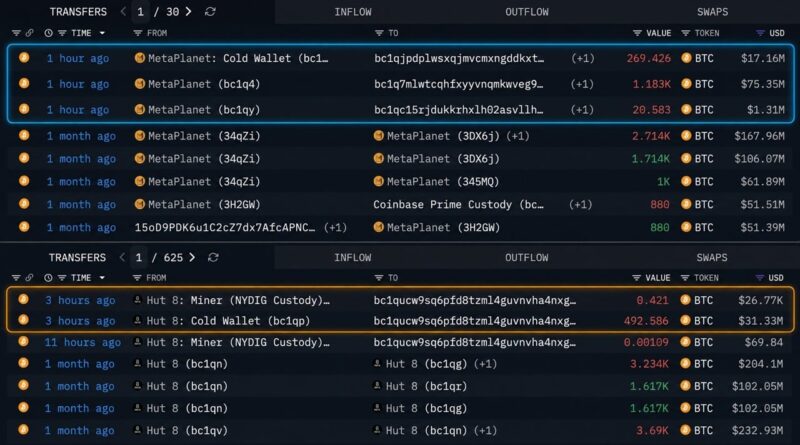Click the Hut 8 icon beside Cold Wallet (bc1qp)
This screenshot has width=800, height=445.
(x=137, y=320)
